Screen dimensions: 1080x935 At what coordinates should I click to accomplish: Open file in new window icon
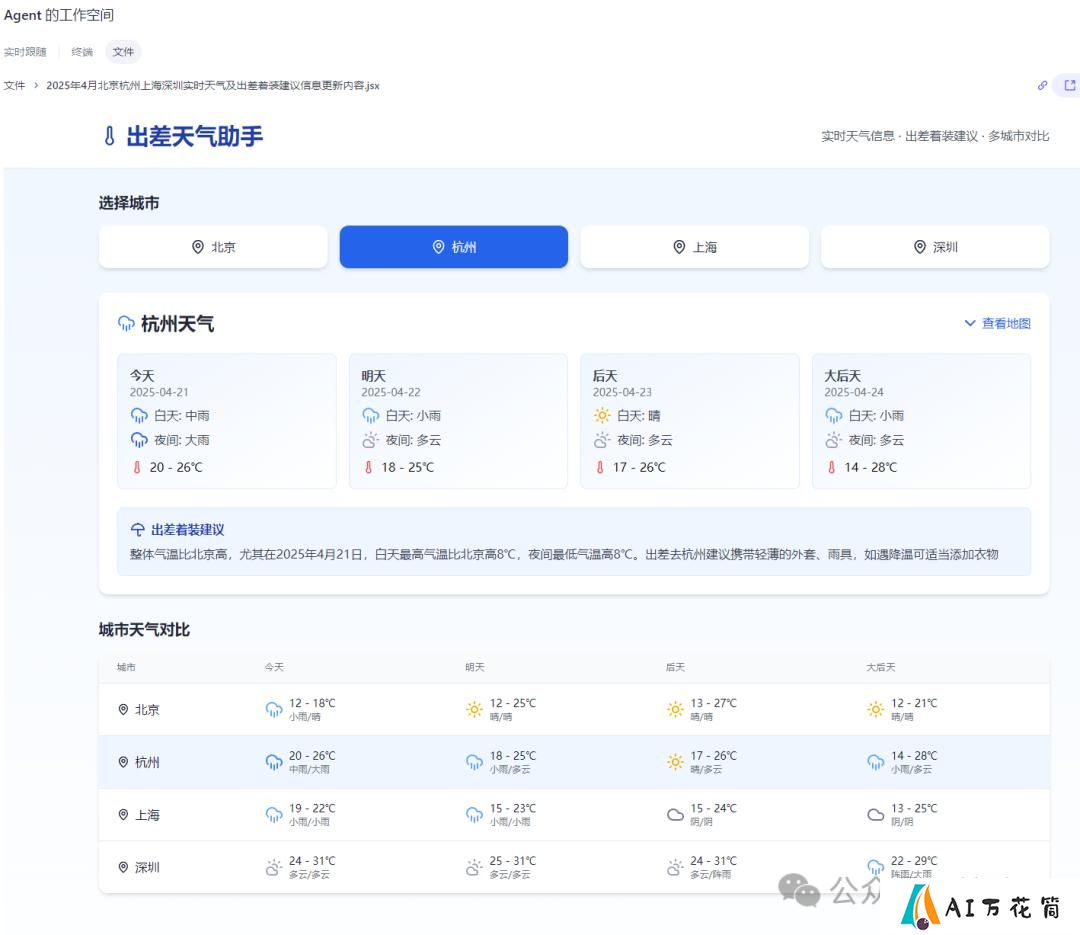click(1070, 85)
